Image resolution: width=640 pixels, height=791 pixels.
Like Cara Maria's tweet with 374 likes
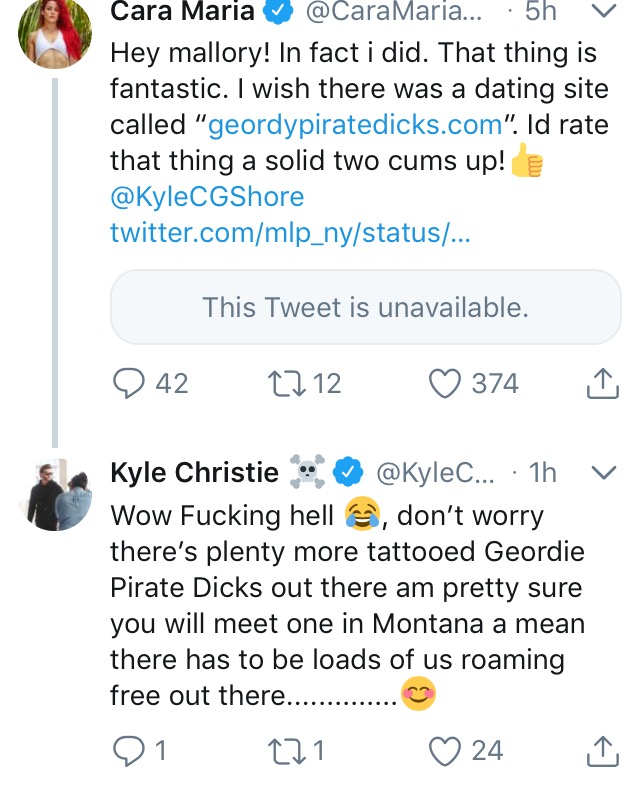coord(444,384)
